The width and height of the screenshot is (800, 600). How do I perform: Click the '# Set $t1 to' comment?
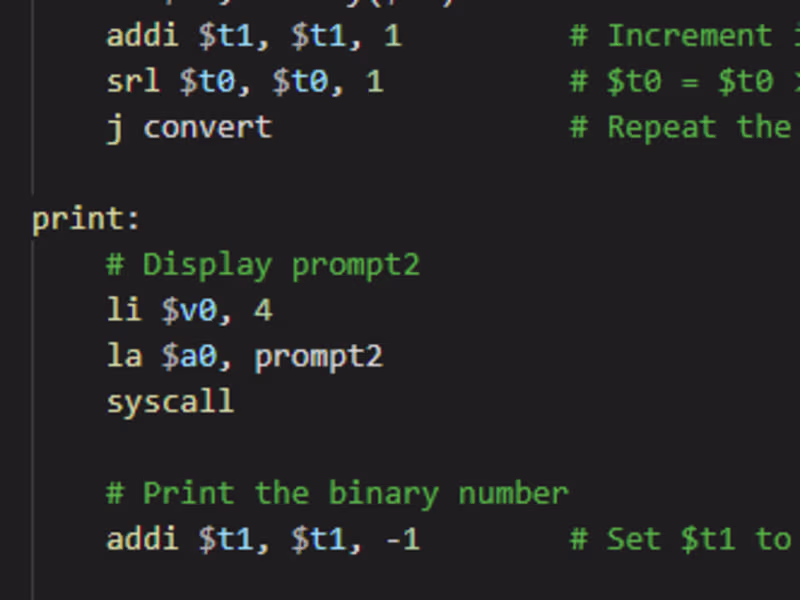[x=680, y=539]
